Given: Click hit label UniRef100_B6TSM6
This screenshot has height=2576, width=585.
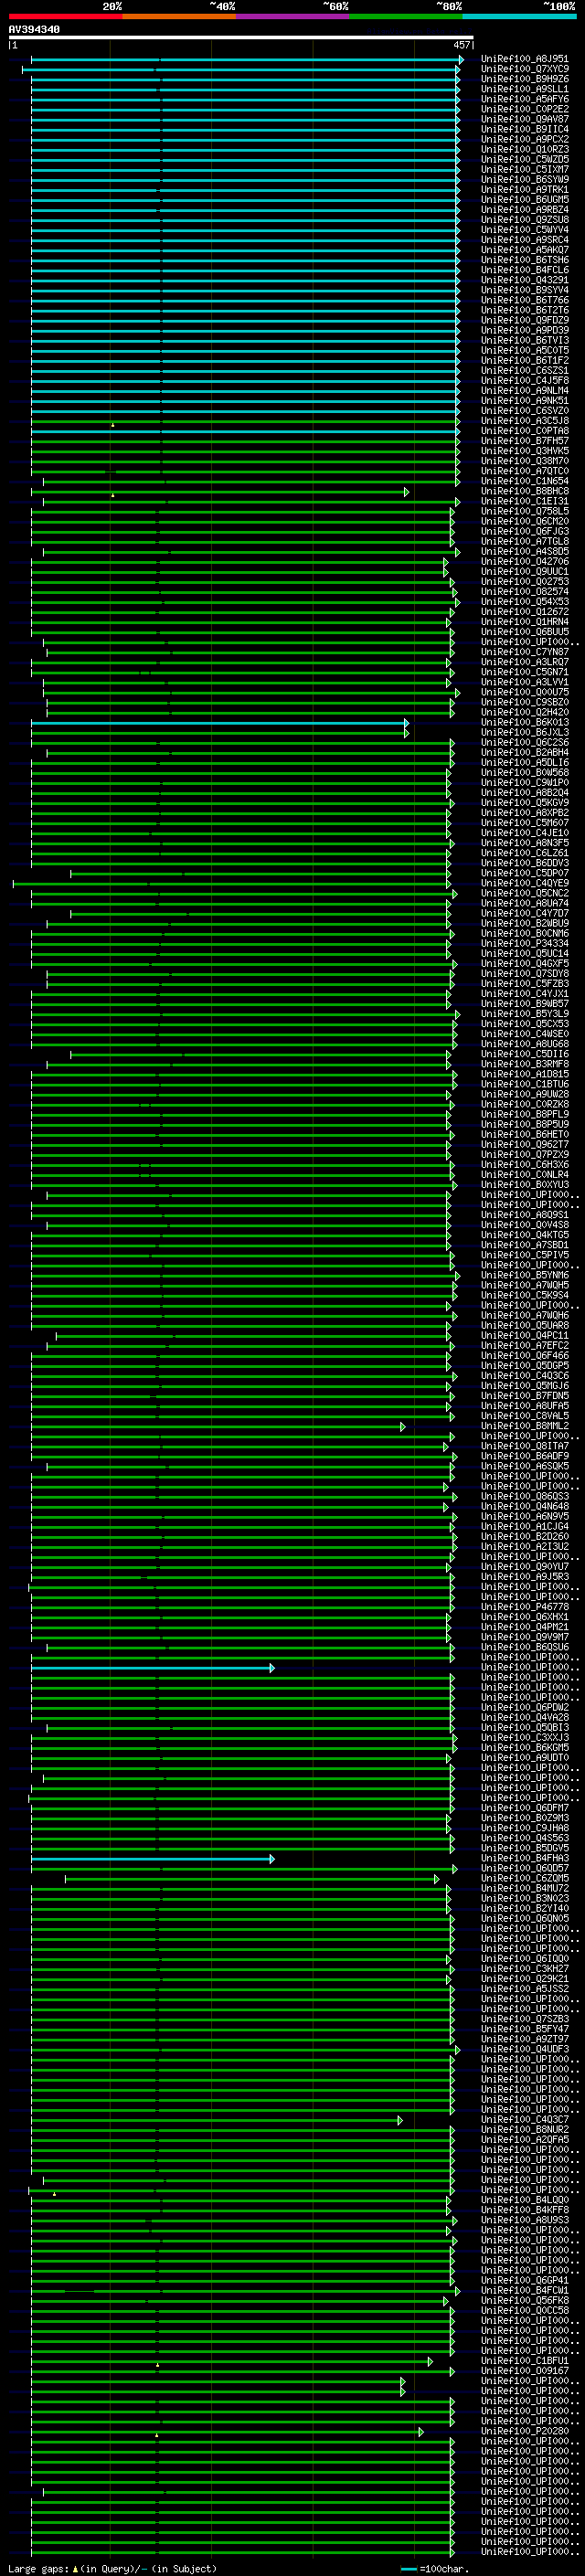Looking at the screenshot, I should 524,260.
